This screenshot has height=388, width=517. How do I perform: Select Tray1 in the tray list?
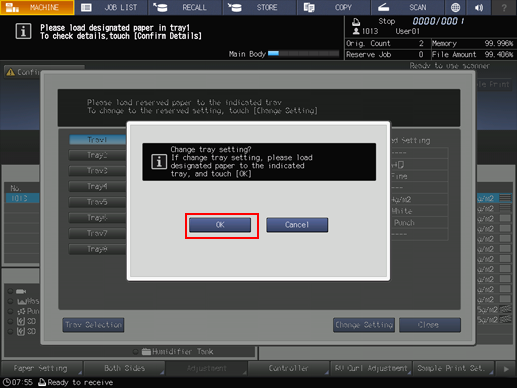pos(97,139)
